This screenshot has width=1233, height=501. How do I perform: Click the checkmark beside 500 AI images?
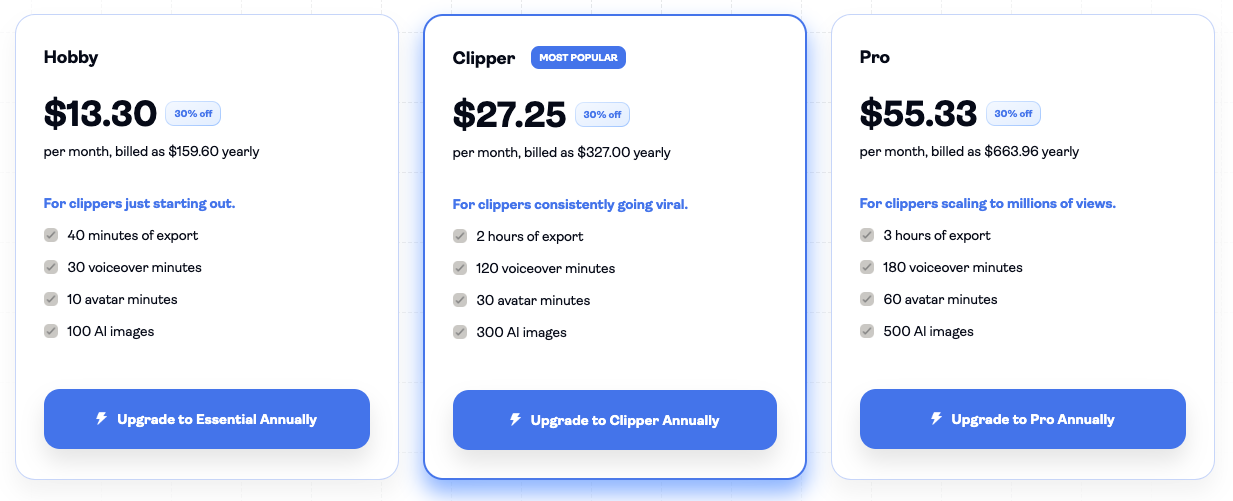tap(867, 331)
